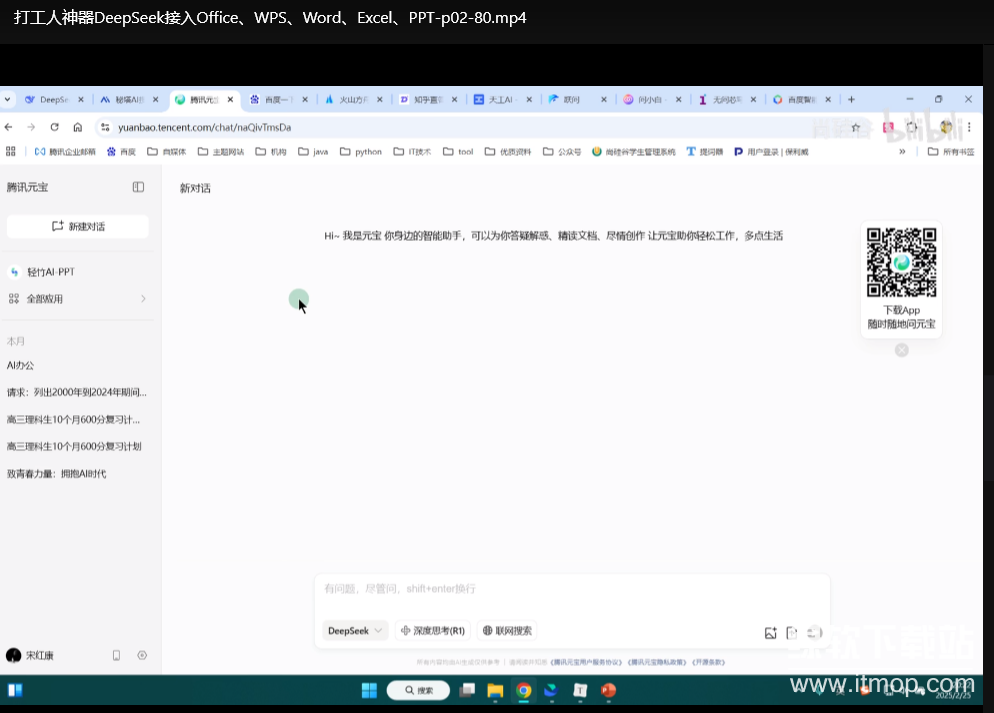Viewport: 994px width, 713px height.
Task: Select the chat history item 致青春力量：拥抱AI时代
Action: (55, 472)
